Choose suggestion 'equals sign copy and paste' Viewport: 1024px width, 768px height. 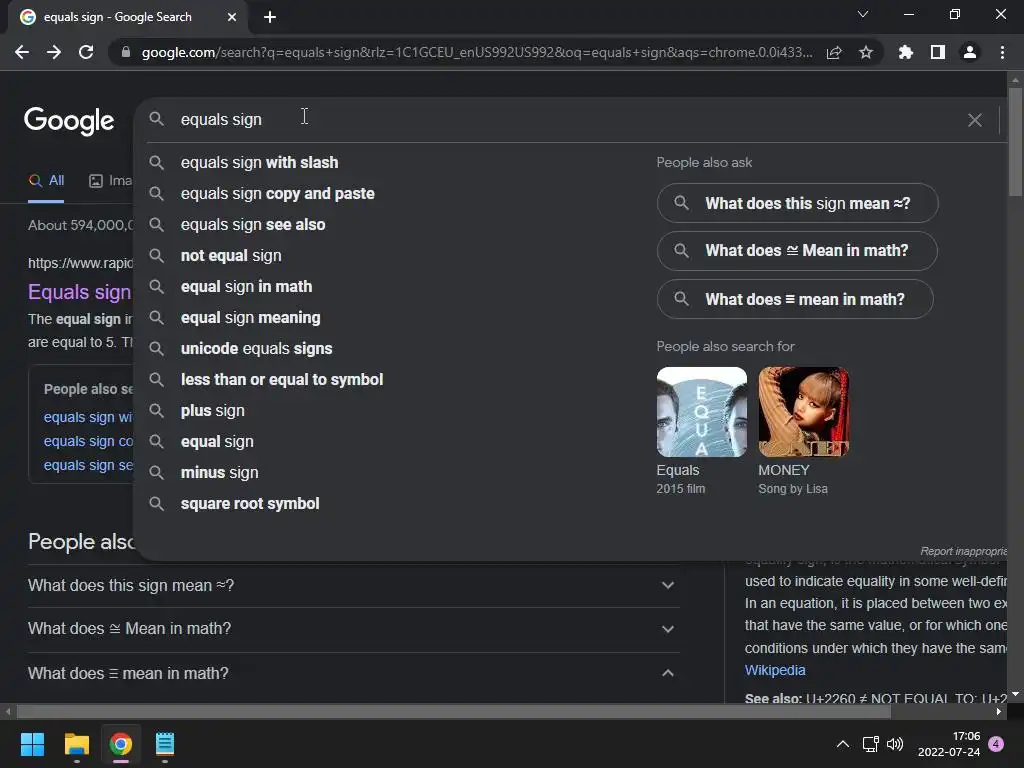278,194
